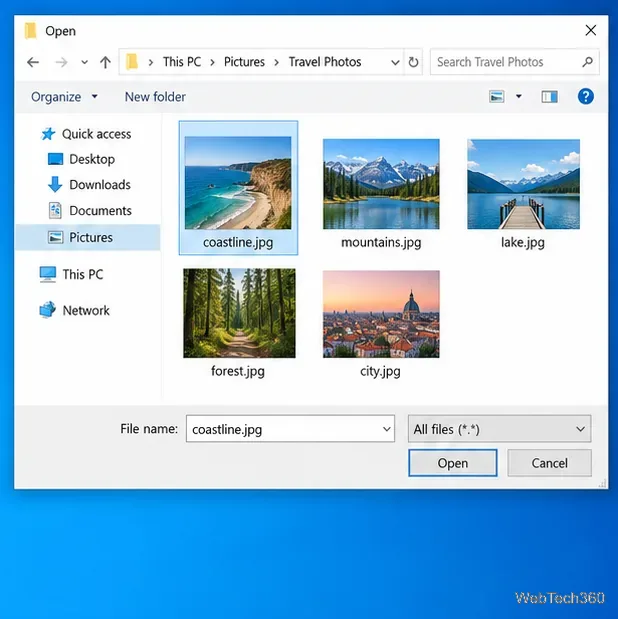Viewport: 618px width, 619px height.
Task: Select Quick access in the sidebar
Action: click(x=96, y=134)
